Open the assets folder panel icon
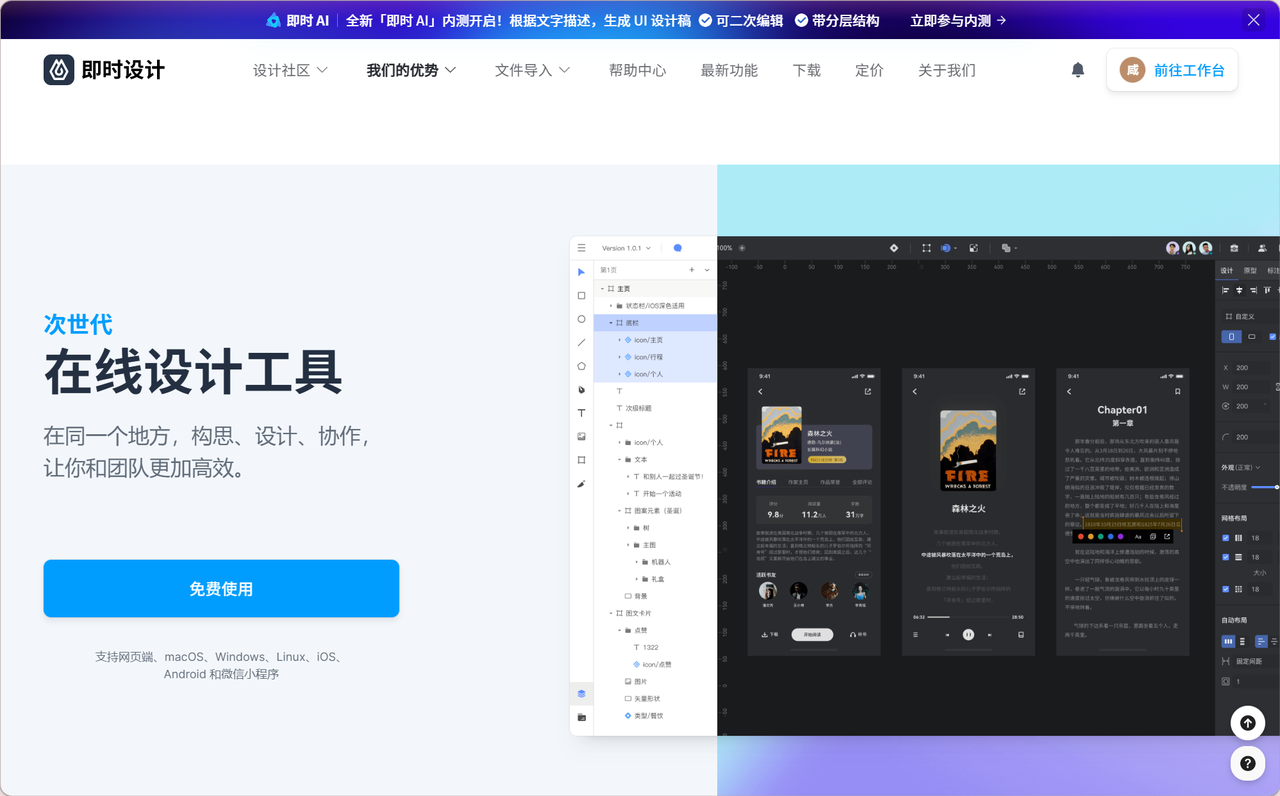Viewport: 1280px width, 796px height. click(x=581, y=717)
